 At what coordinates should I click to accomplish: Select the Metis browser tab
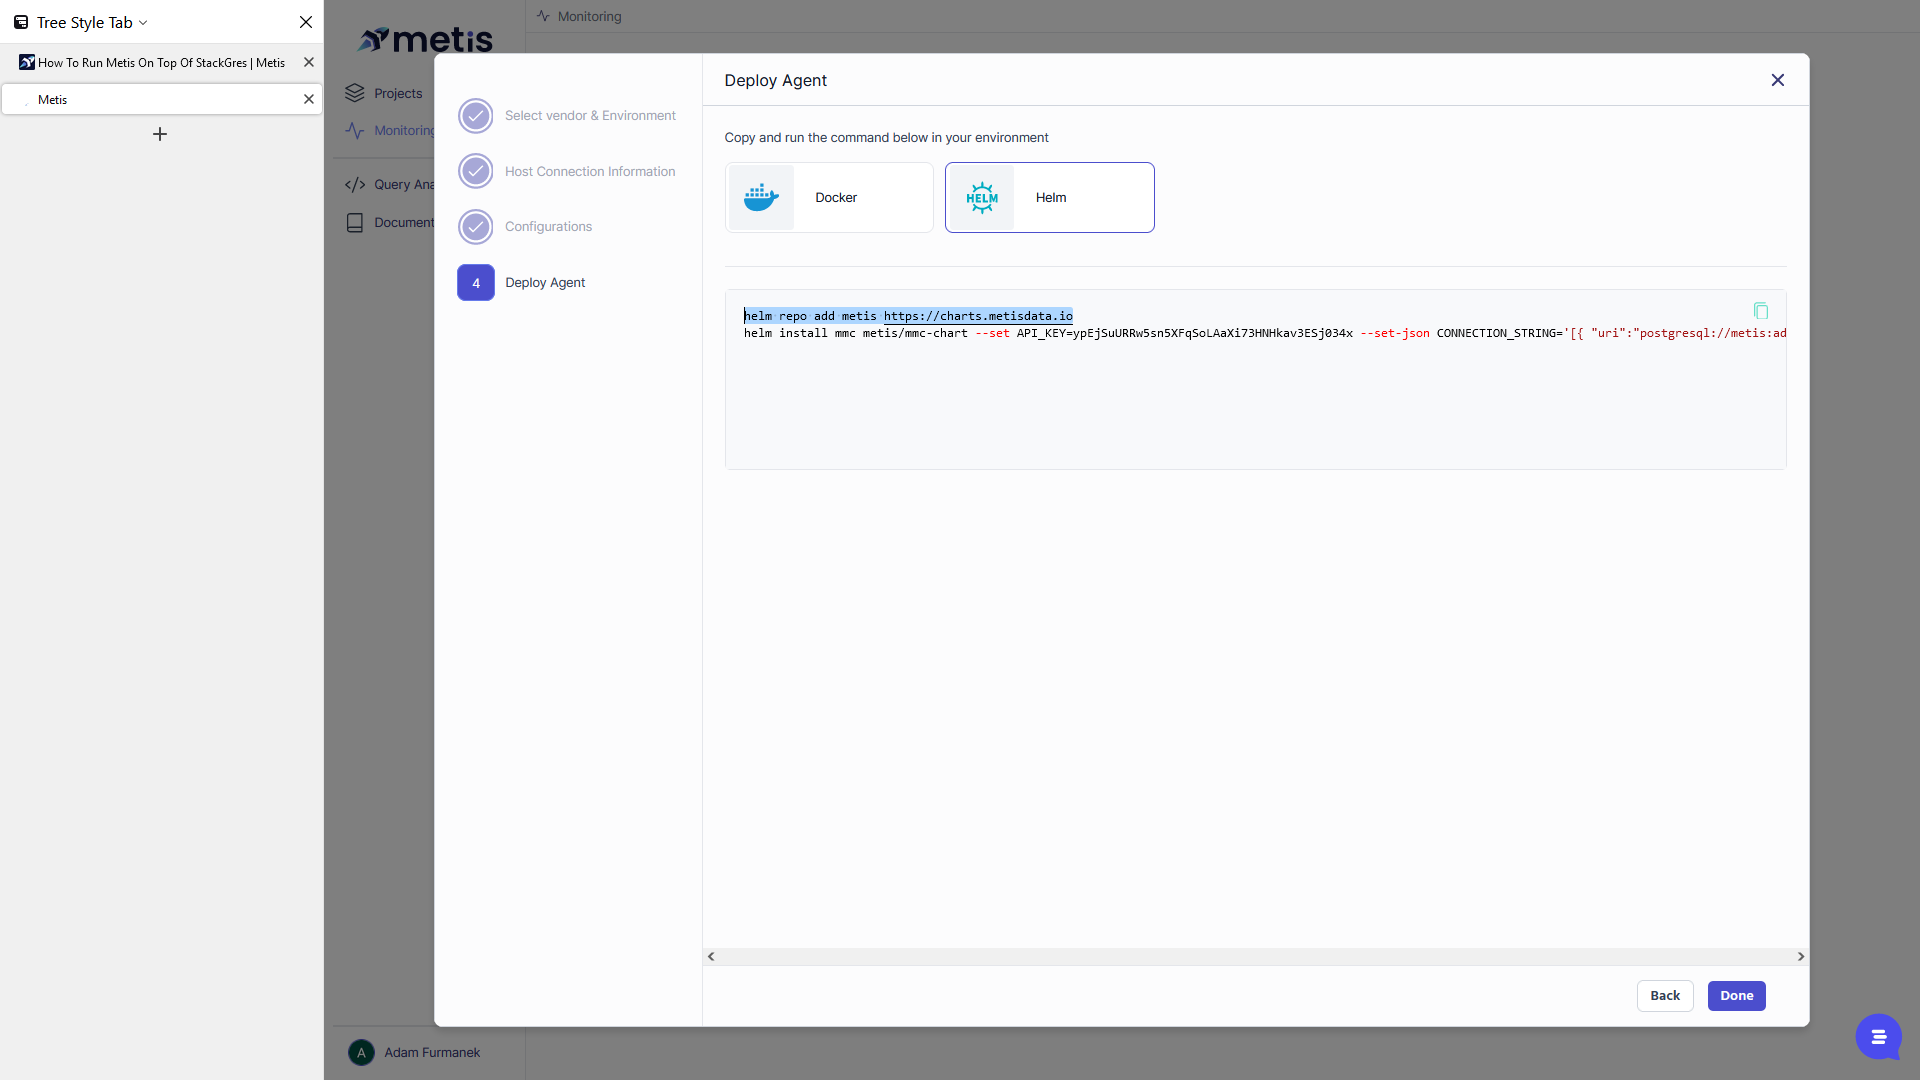click(160, 99)
